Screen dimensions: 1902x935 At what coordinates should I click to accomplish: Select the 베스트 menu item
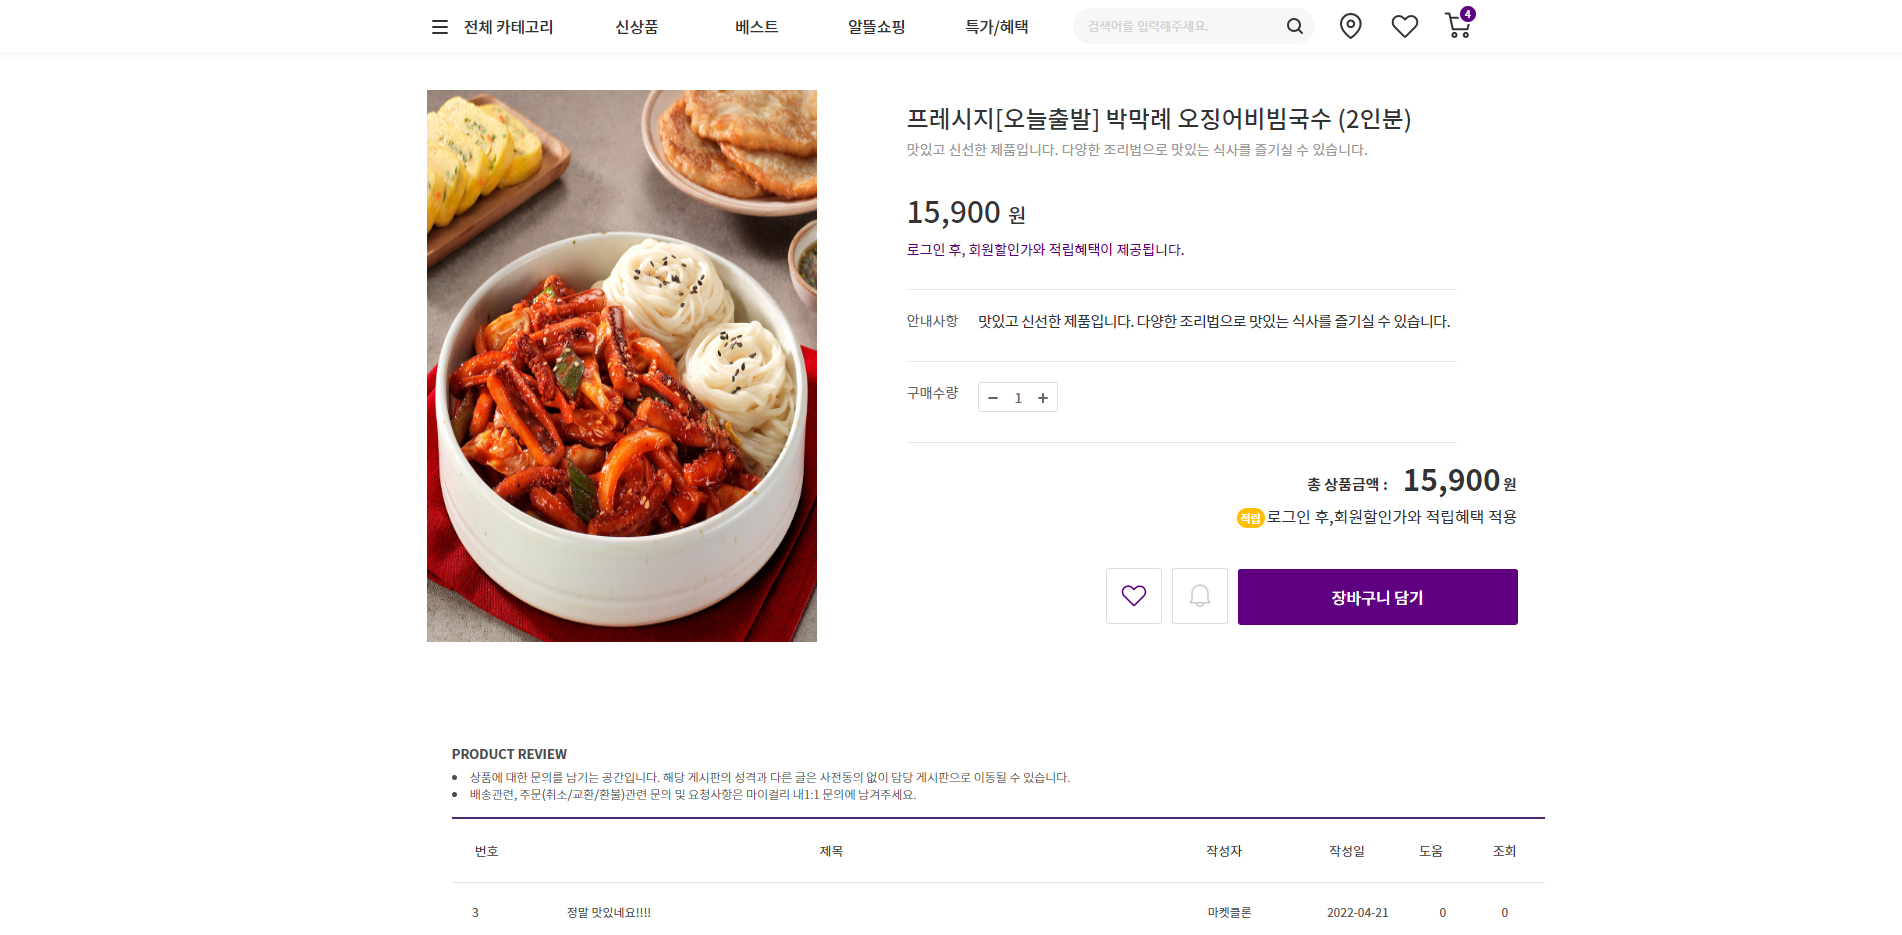click(x=756, y=27)
